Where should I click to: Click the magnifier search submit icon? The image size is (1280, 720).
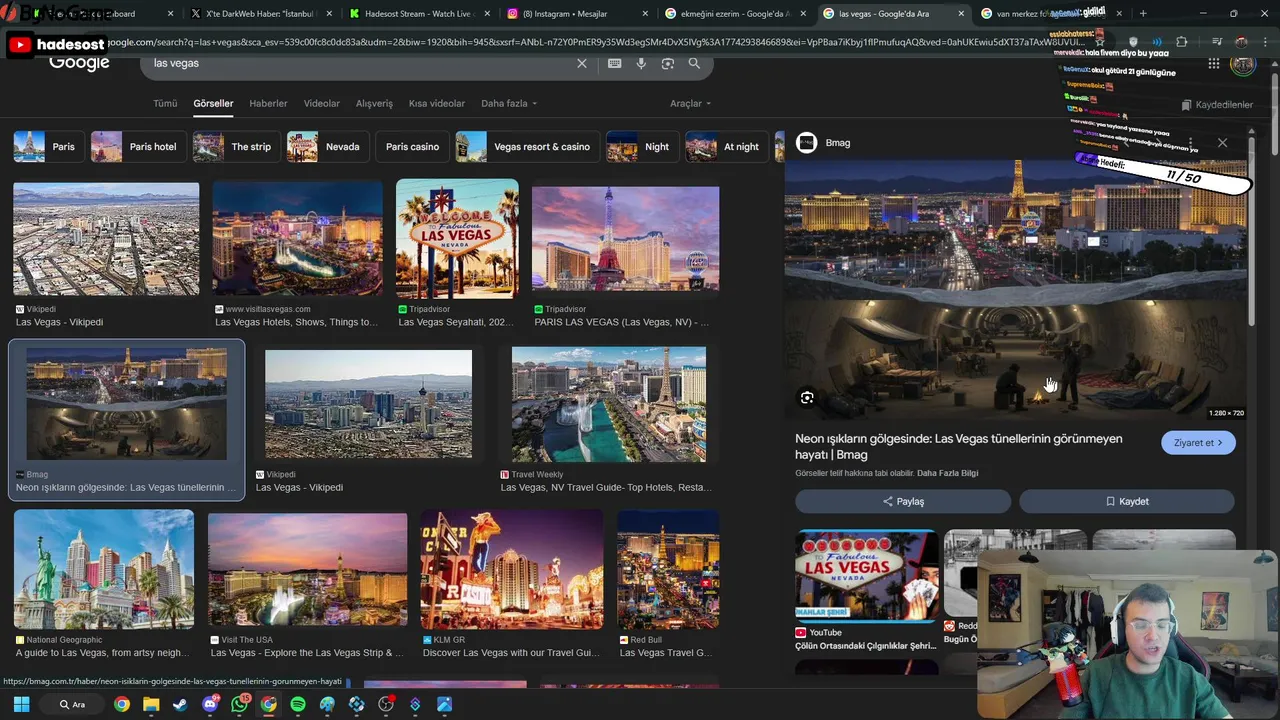(694, 63)
